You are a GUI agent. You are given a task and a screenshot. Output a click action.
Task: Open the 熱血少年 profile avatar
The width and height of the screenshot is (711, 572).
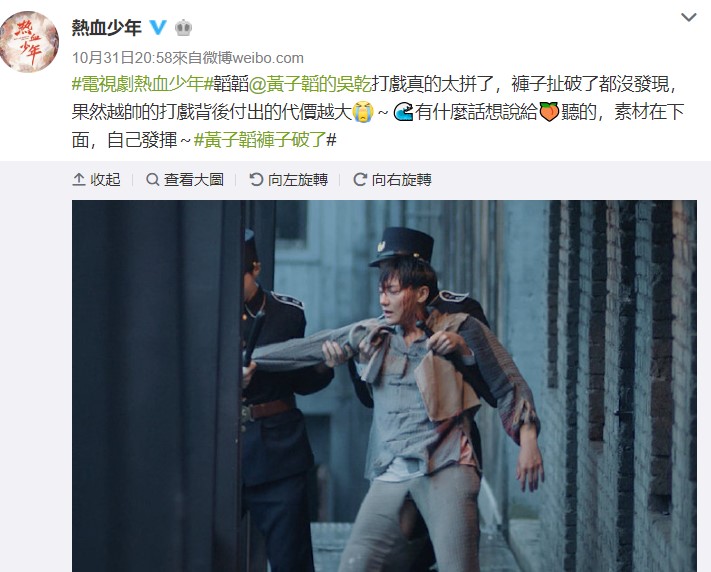29,42
